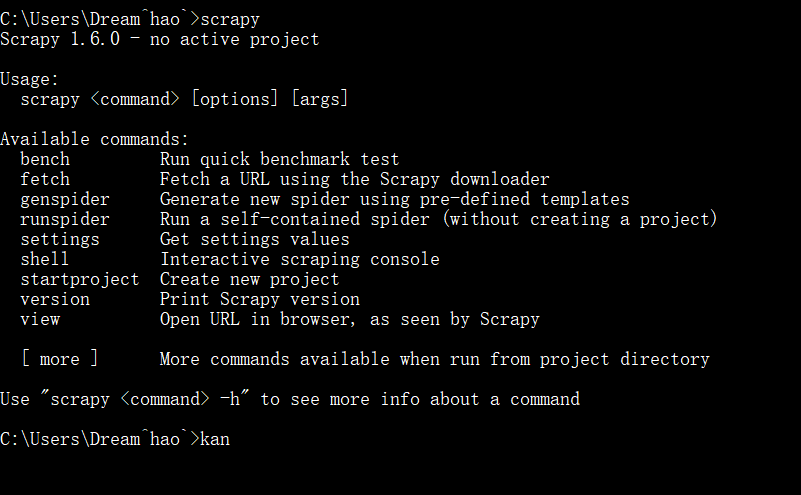This screenshot has height=495, width=801.
Task: Click the '[ more ]' entry
Action: coord(60,359)
